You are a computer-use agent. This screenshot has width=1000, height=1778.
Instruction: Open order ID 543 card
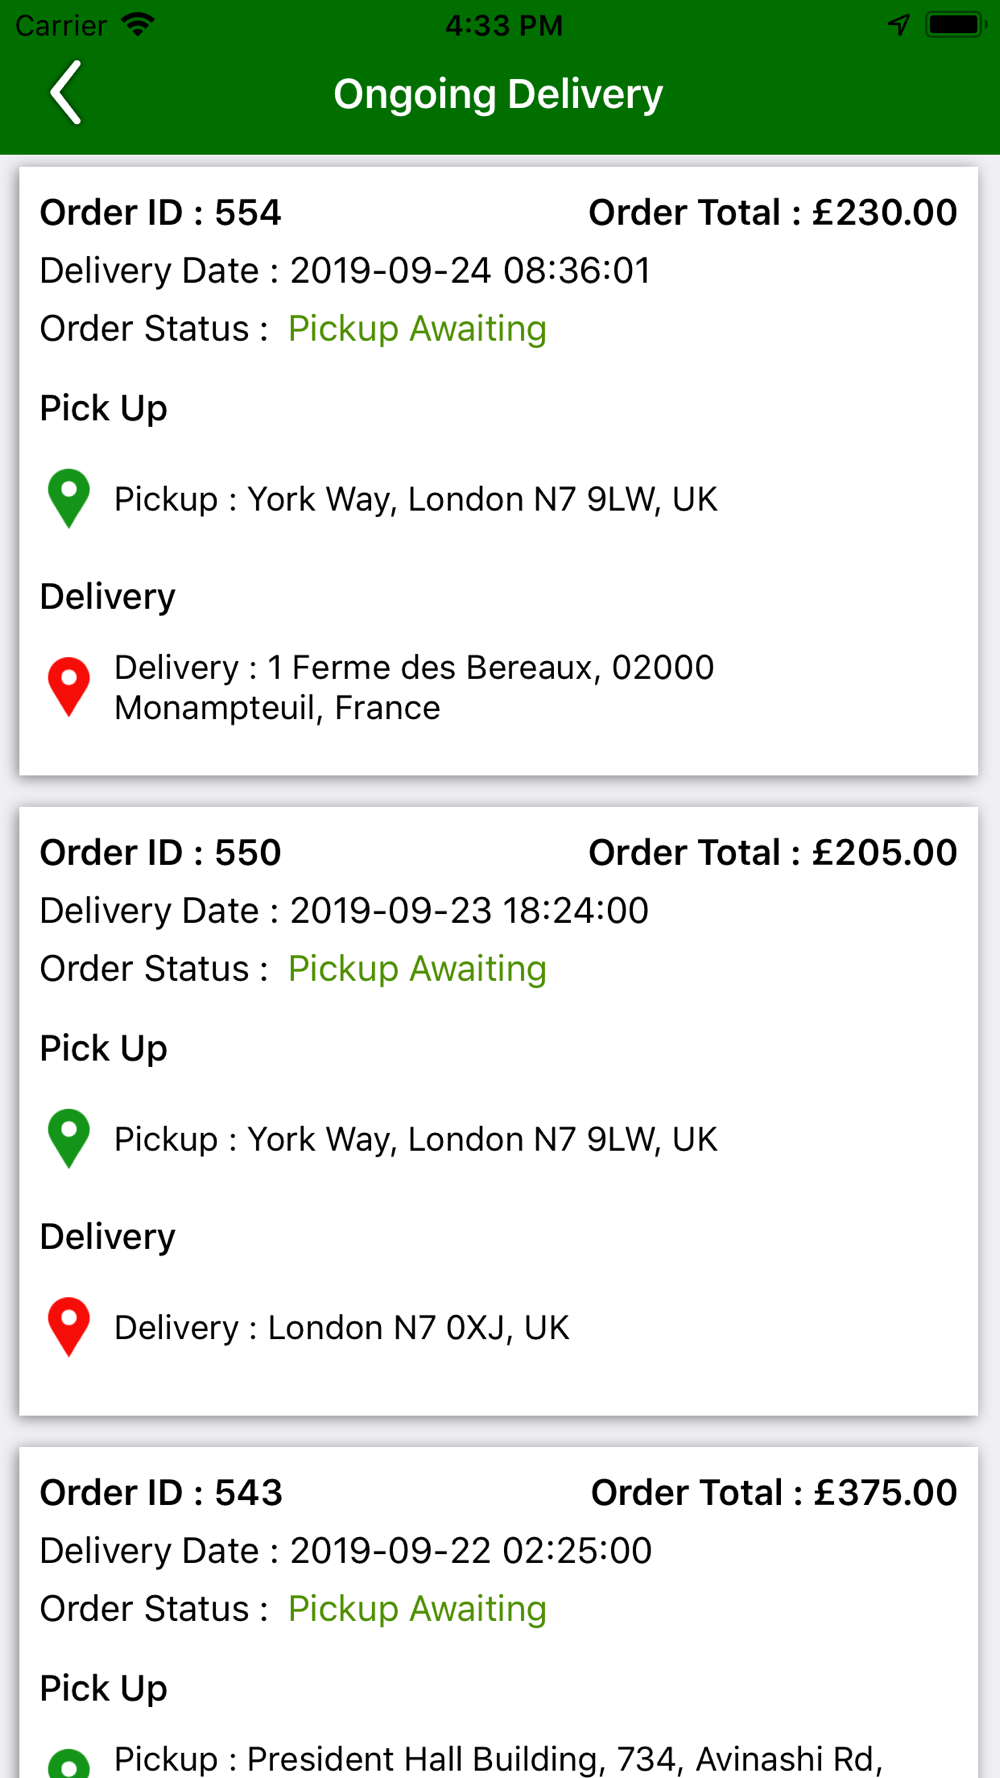coord(499,1613)
